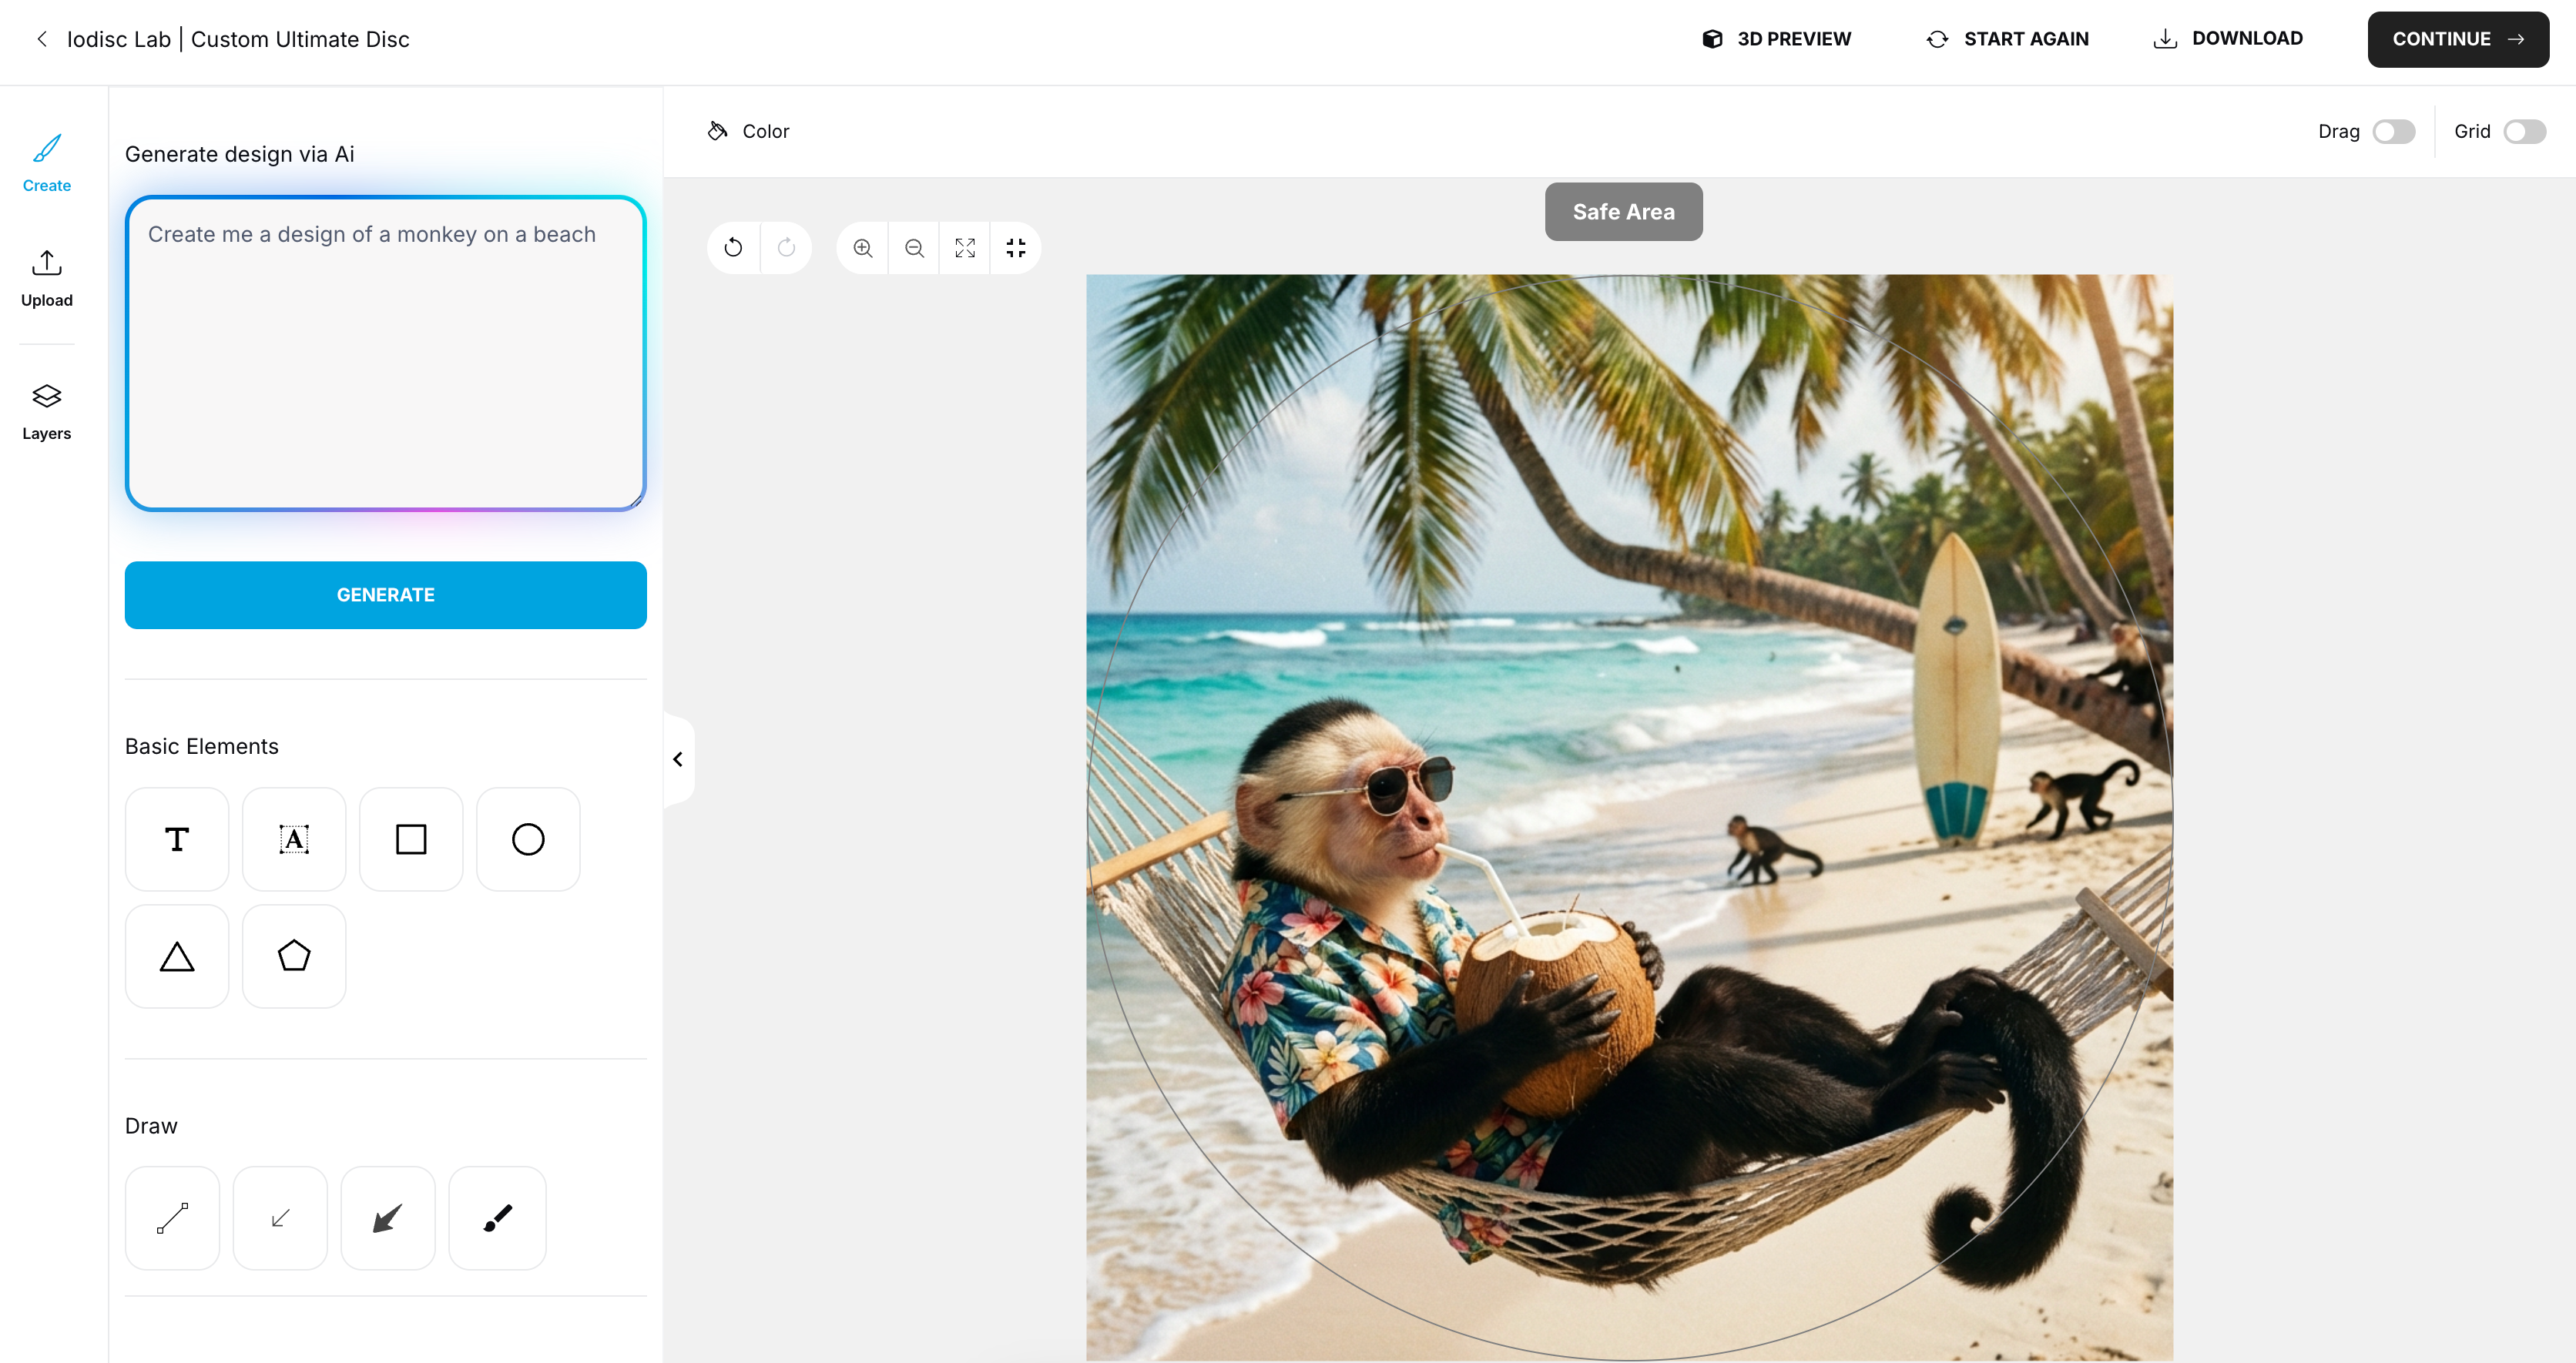The image size is (2576, 1363).
Task: Insert a pentagon shape element
Action: tap(294, 956)
